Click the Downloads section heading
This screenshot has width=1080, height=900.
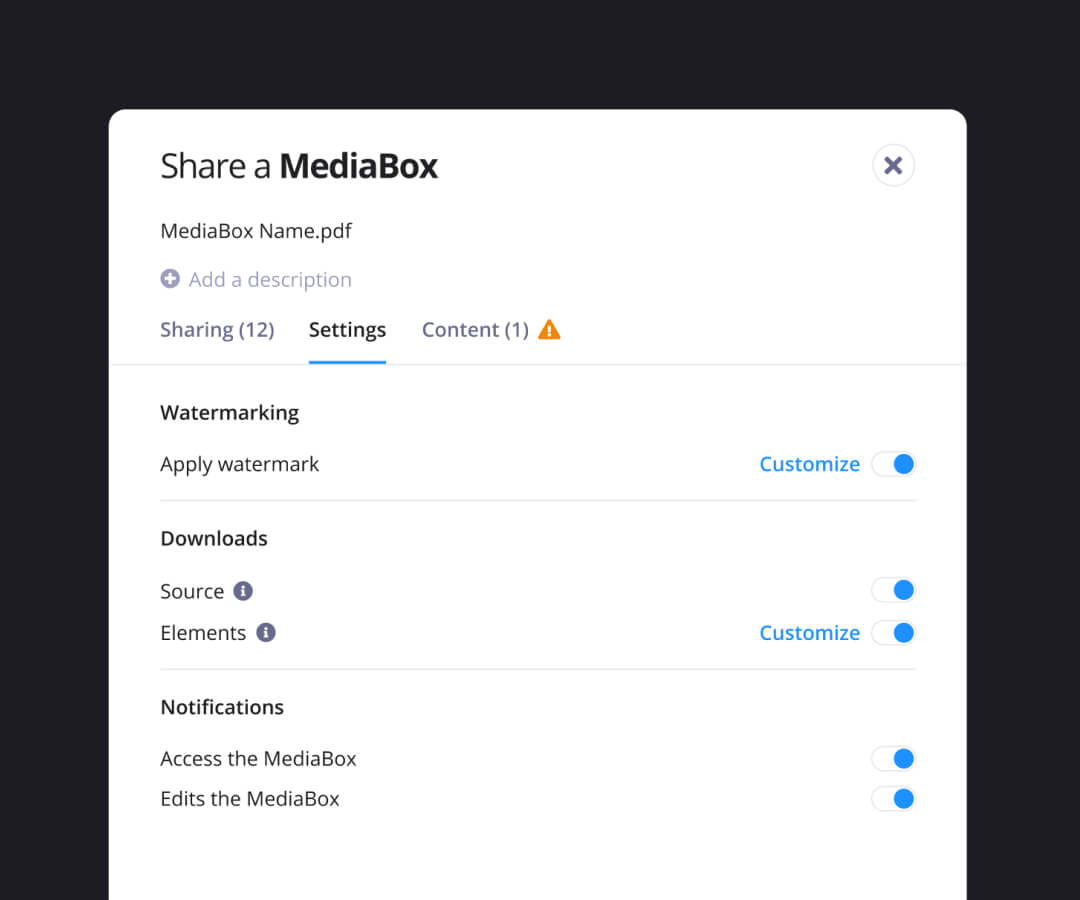pyautogui.click(x=214, y=538)
